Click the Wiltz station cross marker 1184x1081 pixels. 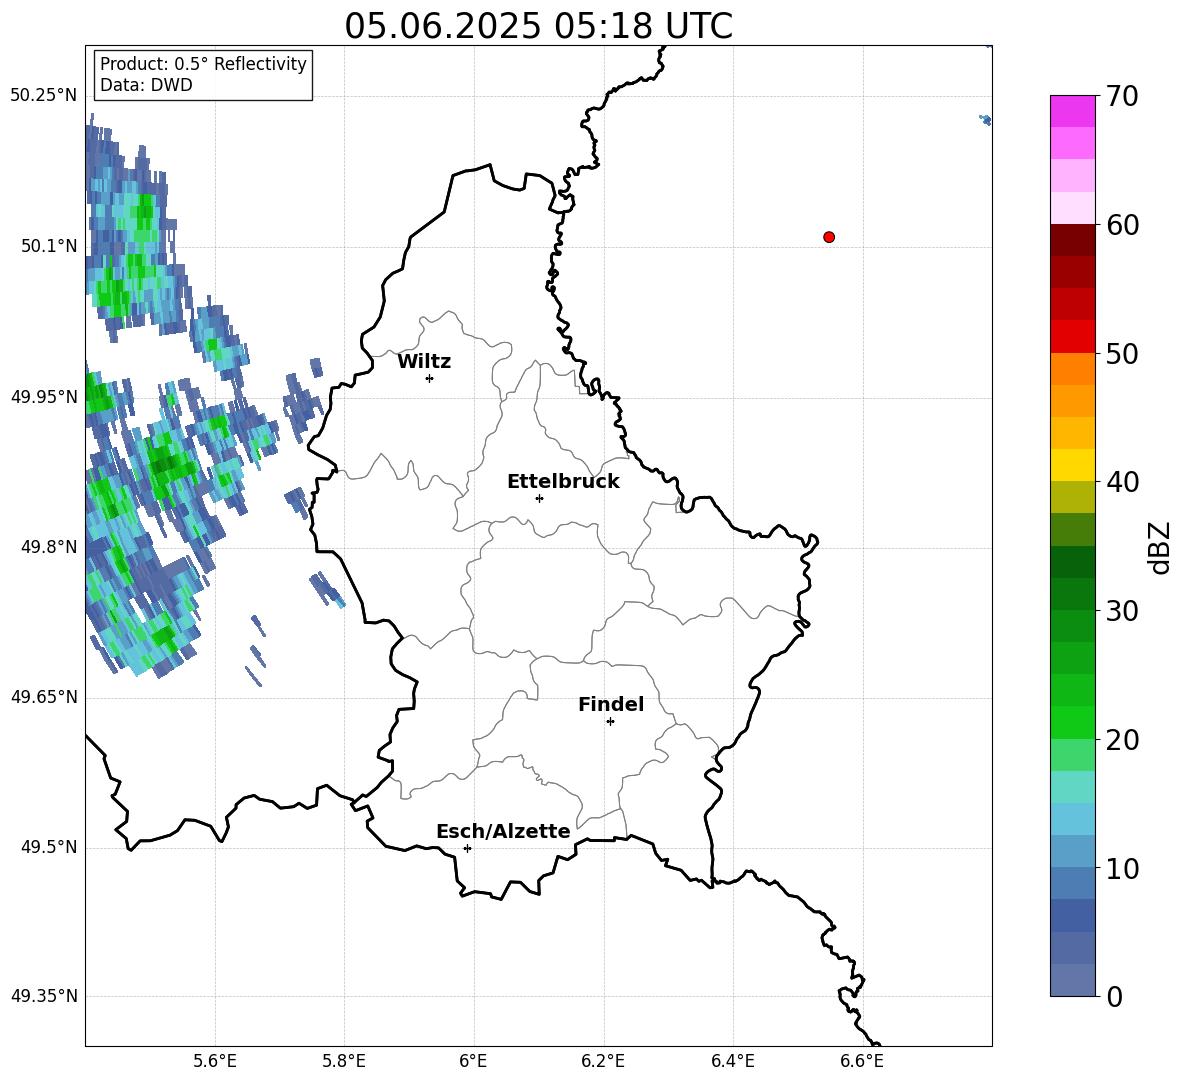pyautogui.click(x=430, y=378)
